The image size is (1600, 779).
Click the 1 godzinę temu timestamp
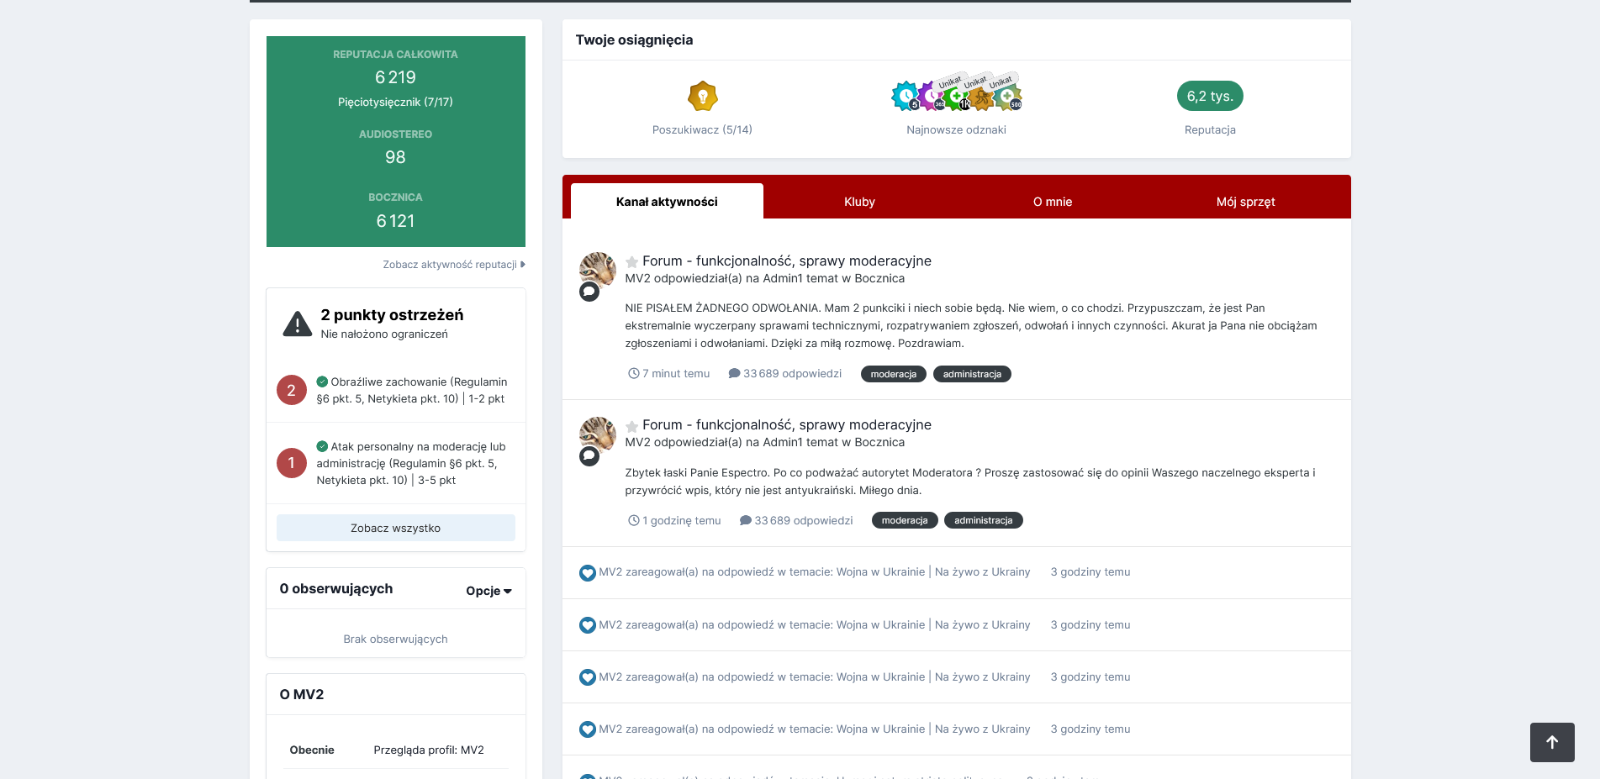click(682, 521)
